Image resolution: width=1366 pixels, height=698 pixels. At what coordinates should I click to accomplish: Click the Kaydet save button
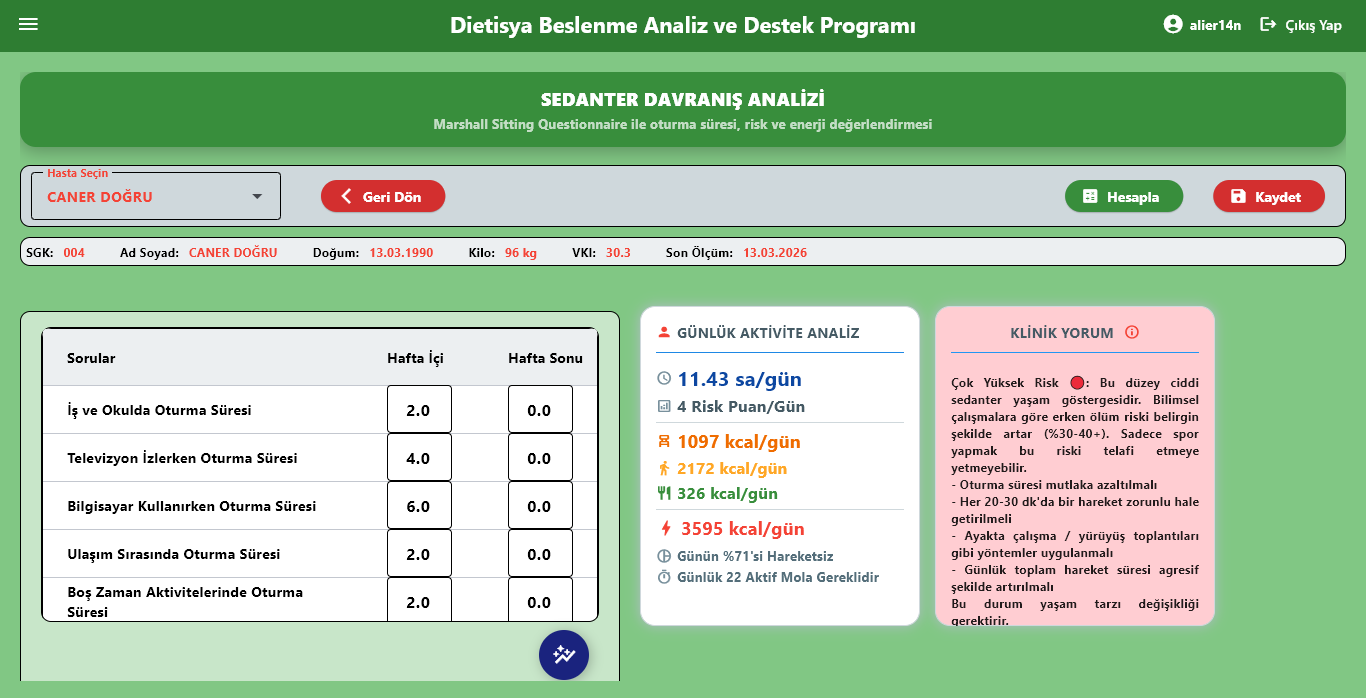click(1269, 196)
